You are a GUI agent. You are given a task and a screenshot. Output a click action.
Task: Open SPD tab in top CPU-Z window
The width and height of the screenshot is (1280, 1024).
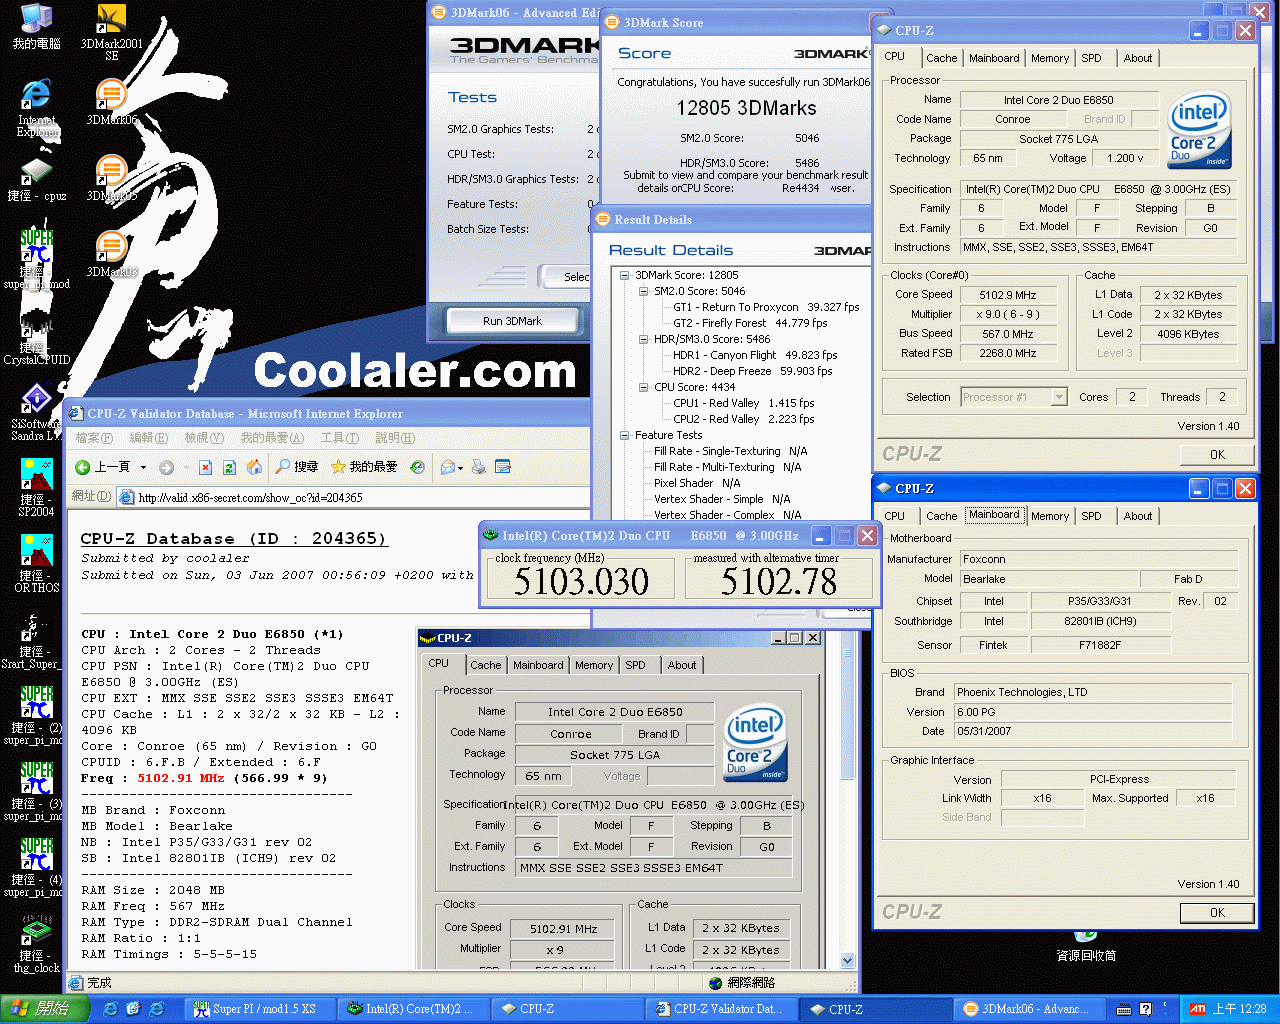pyautogui.click(x=1091, y=58)
